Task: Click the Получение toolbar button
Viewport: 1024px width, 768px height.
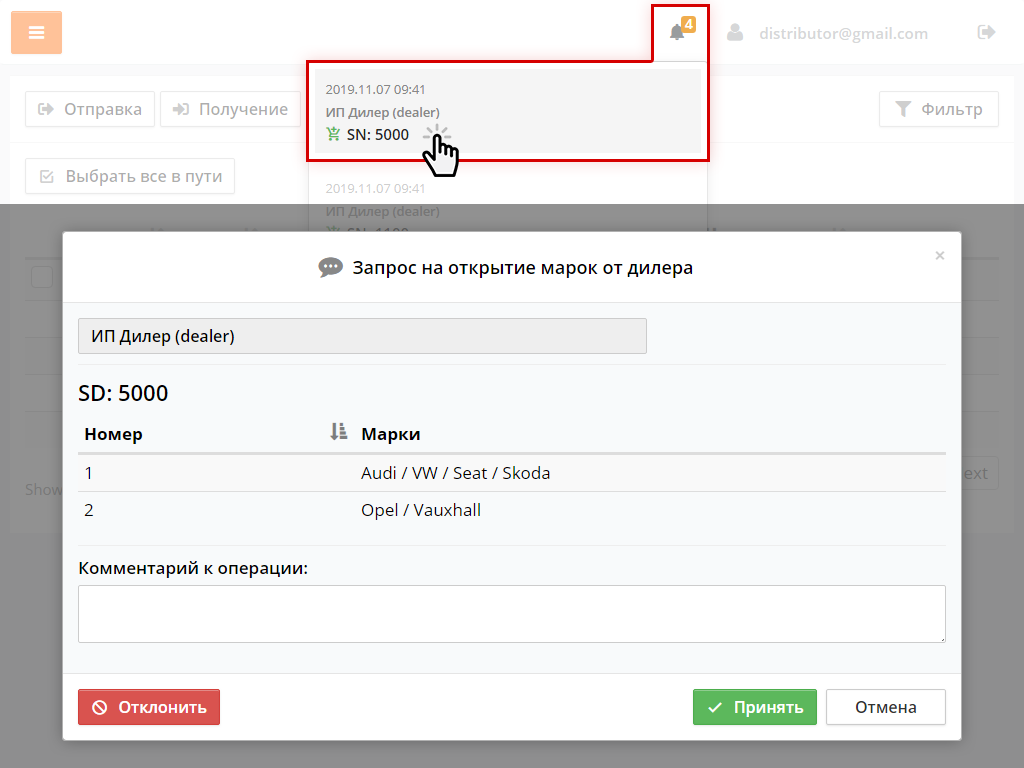Action: [x=230, y=109]
